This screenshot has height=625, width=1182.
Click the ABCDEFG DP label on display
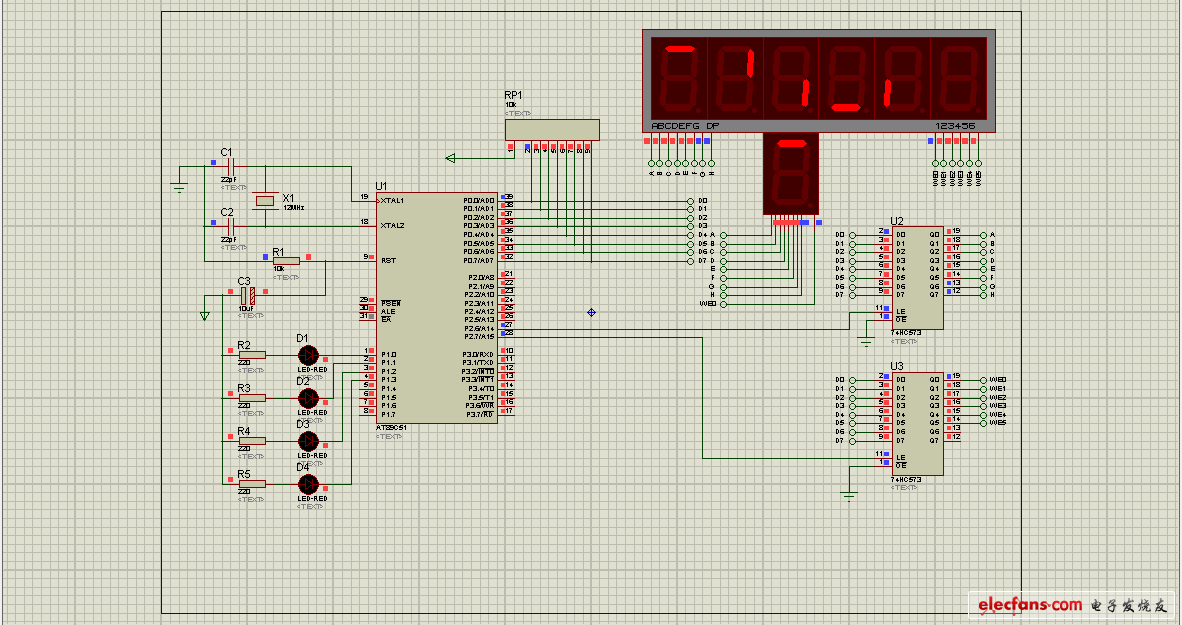(685, 126)
